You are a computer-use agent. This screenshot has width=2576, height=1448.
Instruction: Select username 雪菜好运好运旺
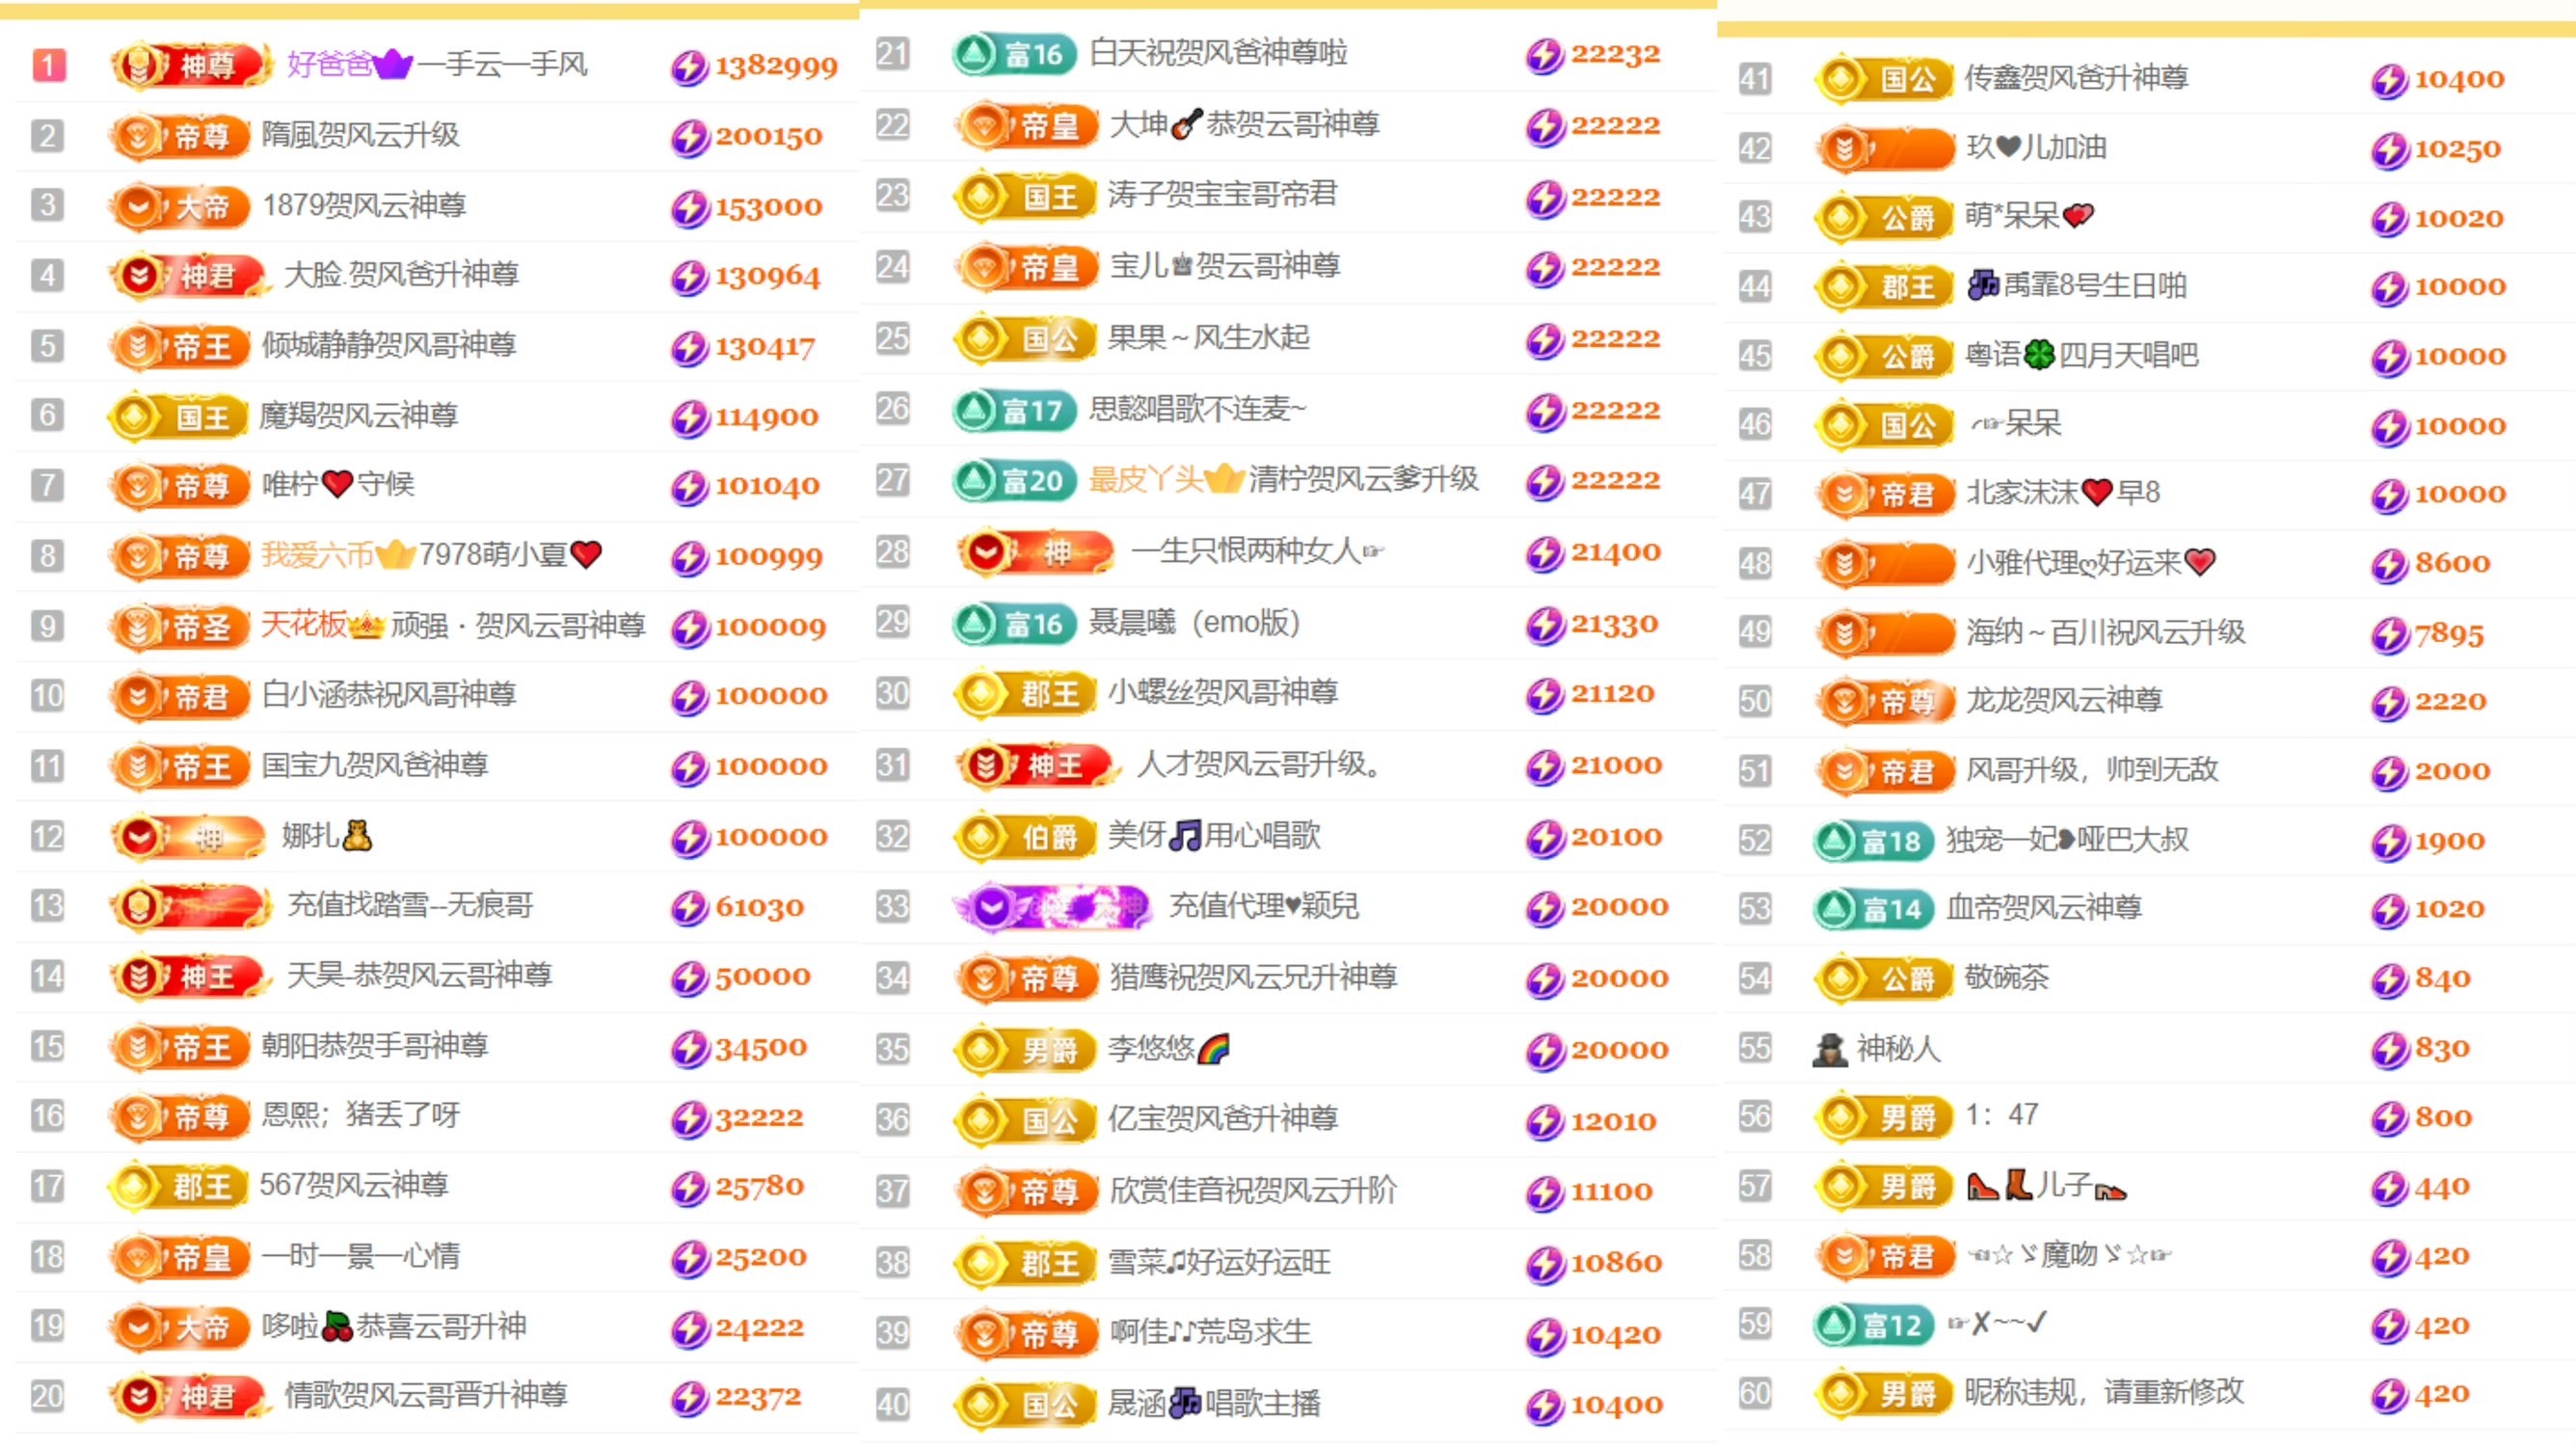coord(1220,1263)
